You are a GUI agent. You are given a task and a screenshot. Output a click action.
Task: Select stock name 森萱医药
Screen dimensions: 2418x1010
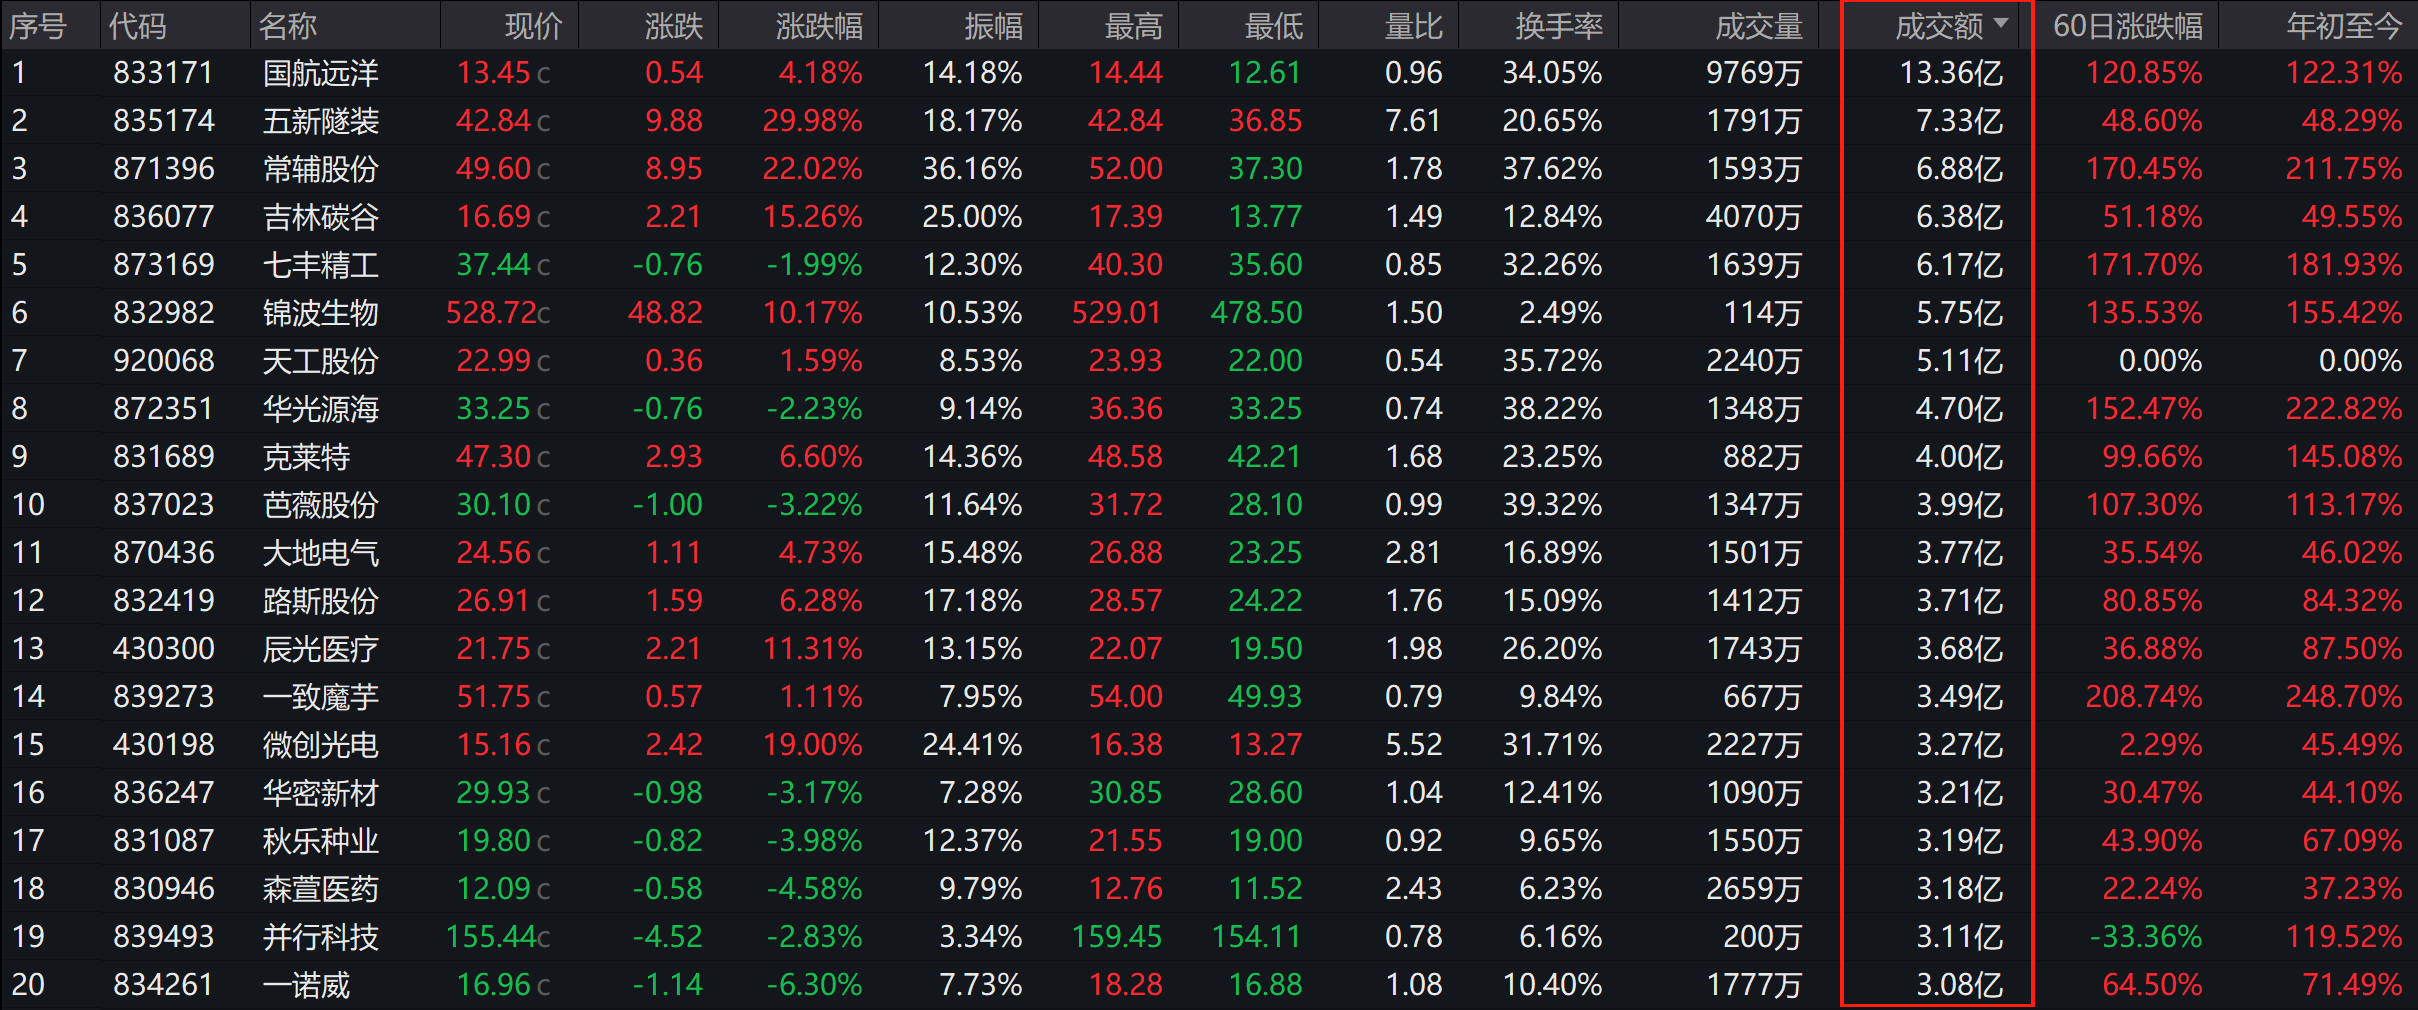[321, 889]
